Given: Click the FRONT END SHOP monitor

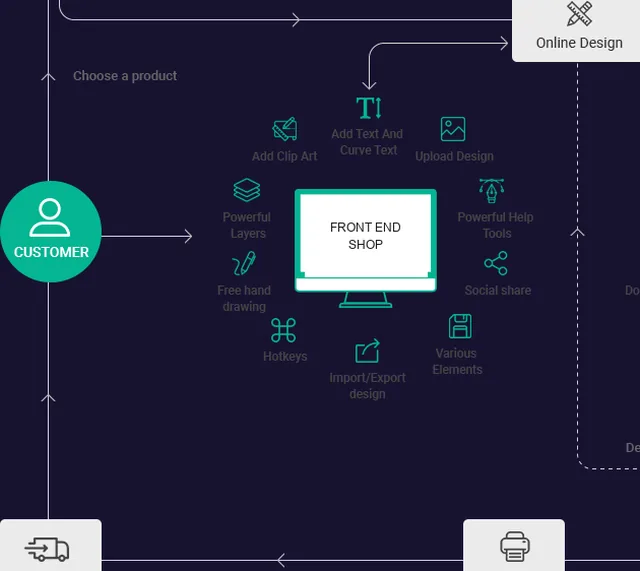Looking at the screenshot, I should (366, 248).
